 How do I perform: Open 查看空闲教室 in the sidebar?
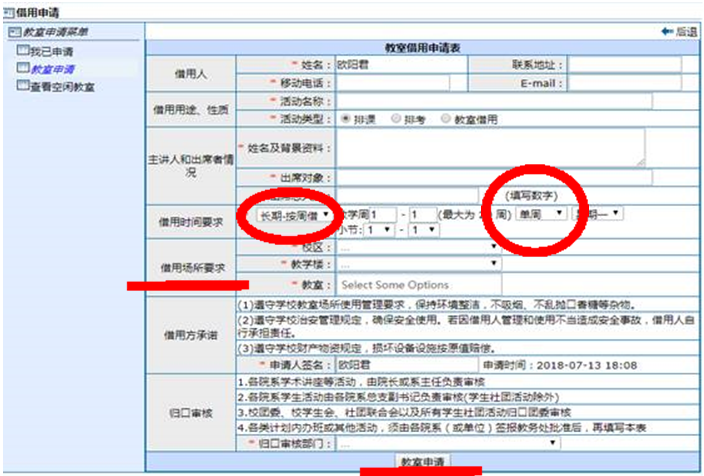(62, 87)
